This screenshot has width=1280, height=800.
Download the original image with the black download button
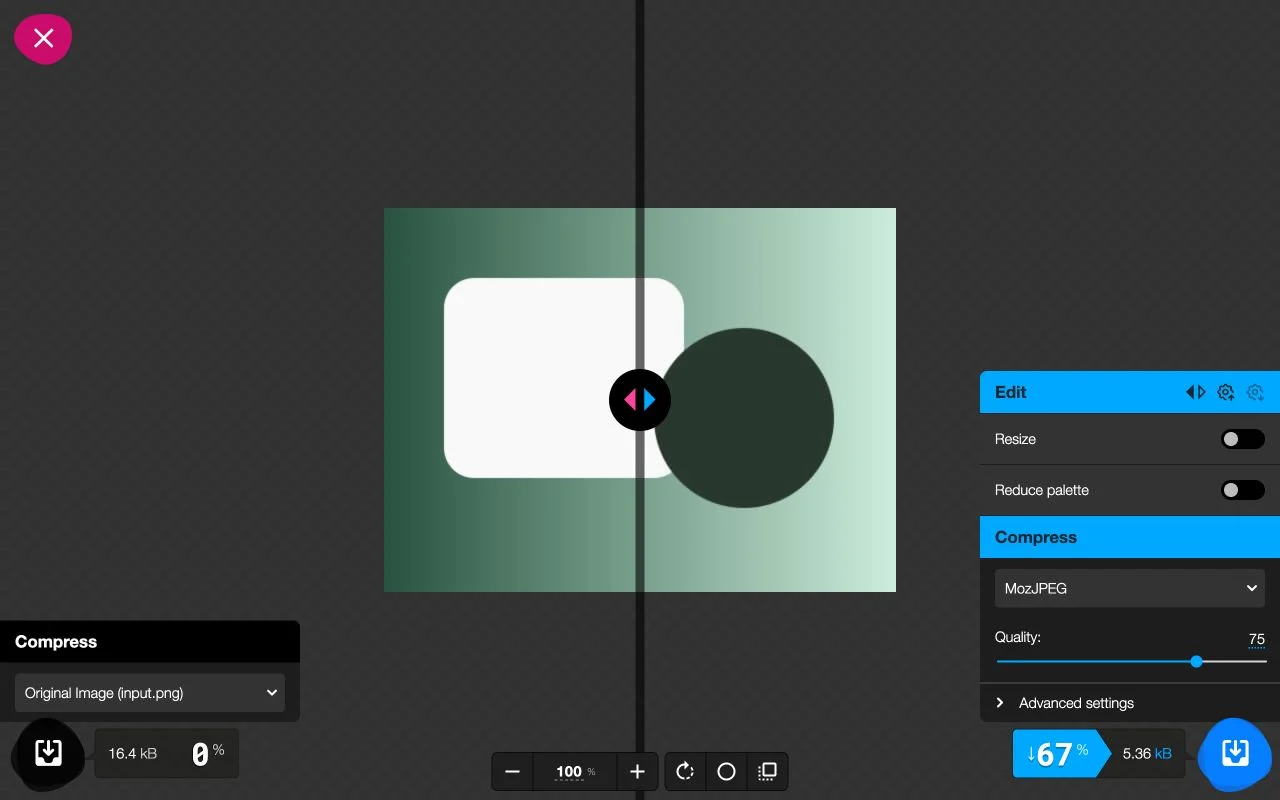point(48,753)
